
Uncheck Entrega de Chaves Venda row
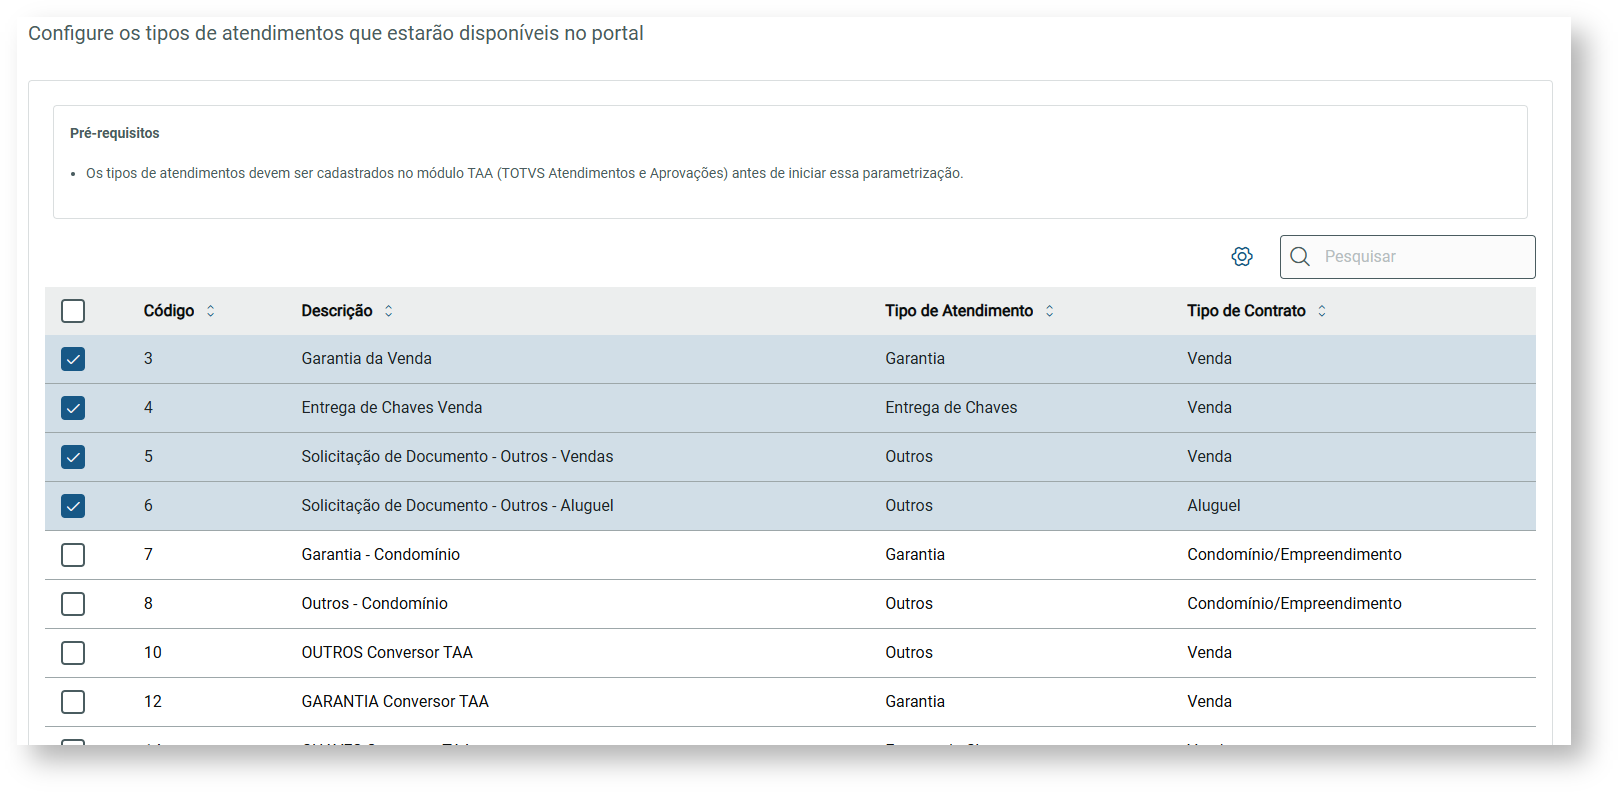point(73,408)
